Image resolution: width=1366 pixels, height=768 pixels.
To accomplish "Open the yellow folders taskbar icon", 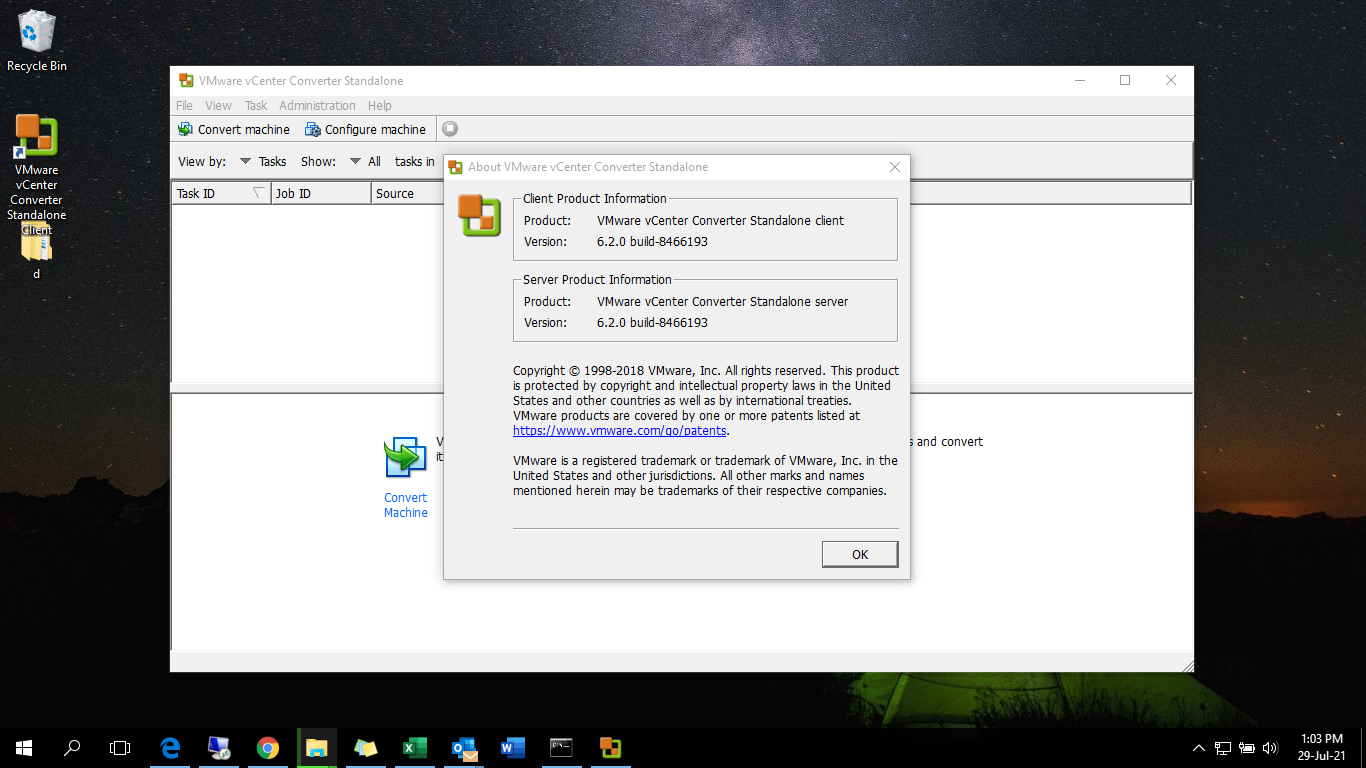I will [x=365, y=747].
